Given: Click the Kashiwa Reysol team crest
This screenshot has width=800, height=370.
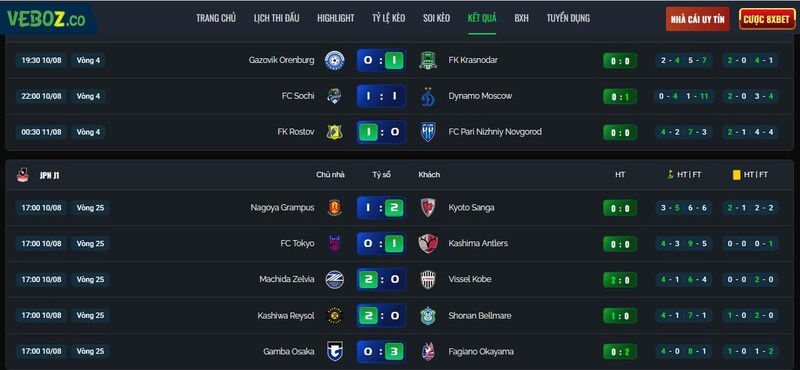Looking at the screenshot, I should pyautogui.click(x=335, y=316).
